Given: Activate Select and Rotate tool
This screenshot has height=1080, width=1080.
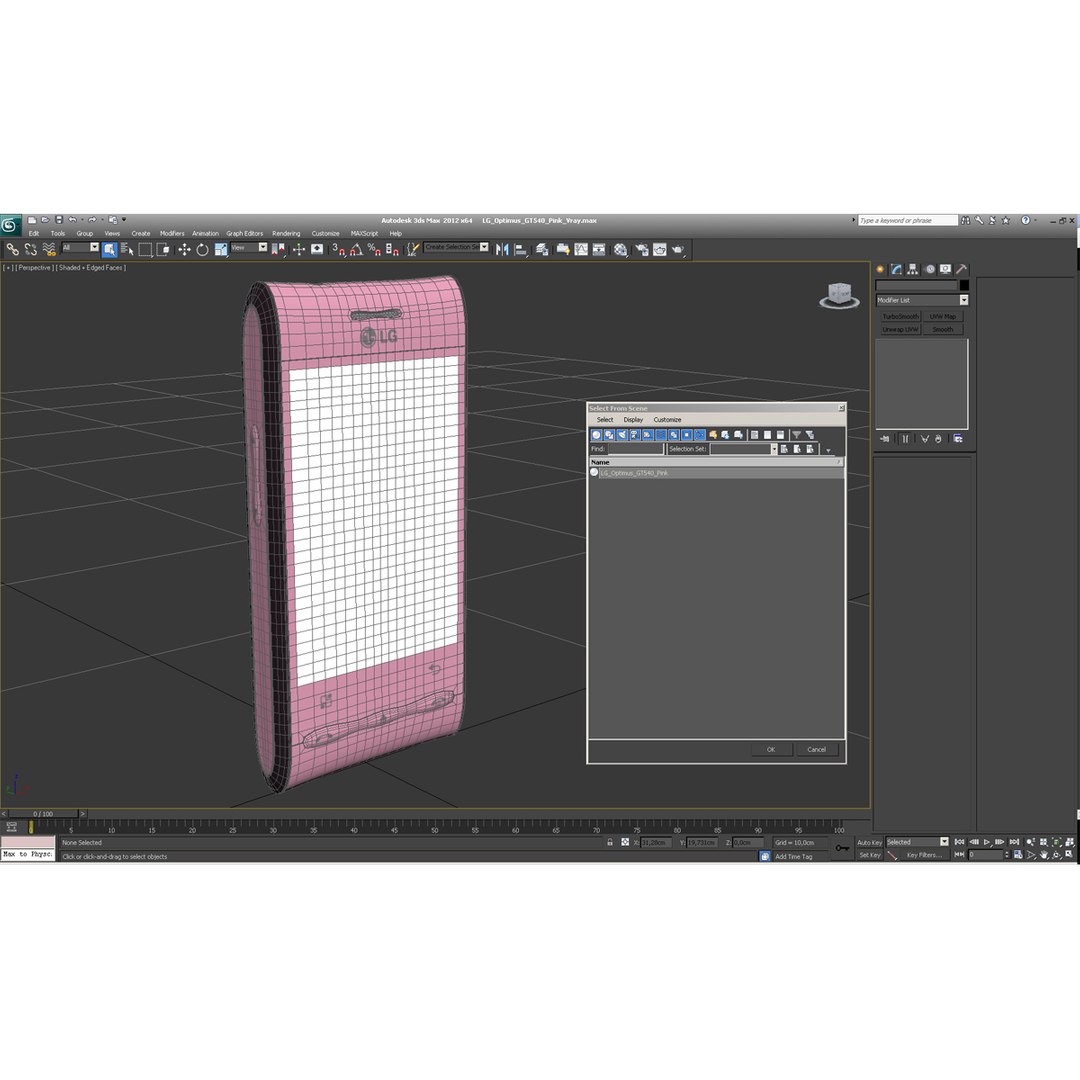Looking at the screenshot, I should tap(202, 249).
